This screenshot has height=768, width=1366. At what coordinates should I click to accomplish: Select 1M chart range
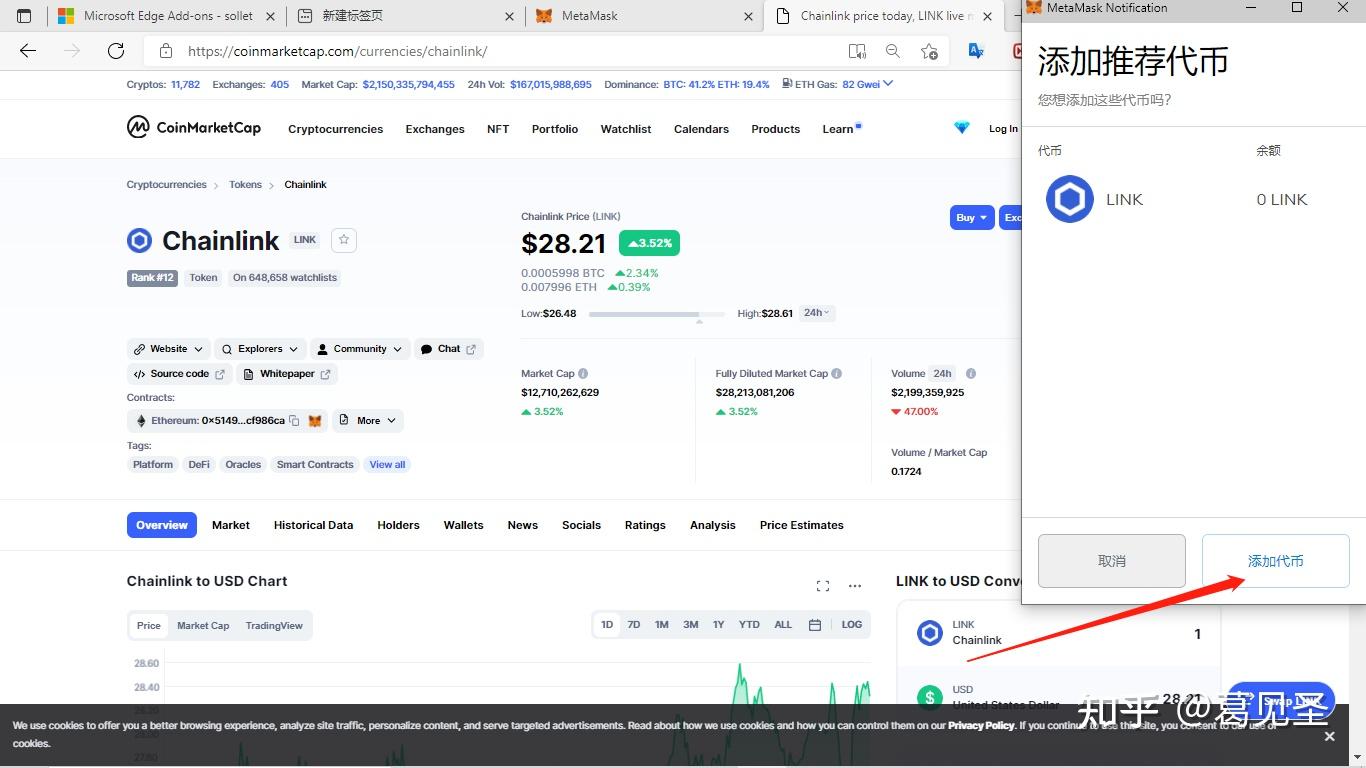tap(662, 625)
